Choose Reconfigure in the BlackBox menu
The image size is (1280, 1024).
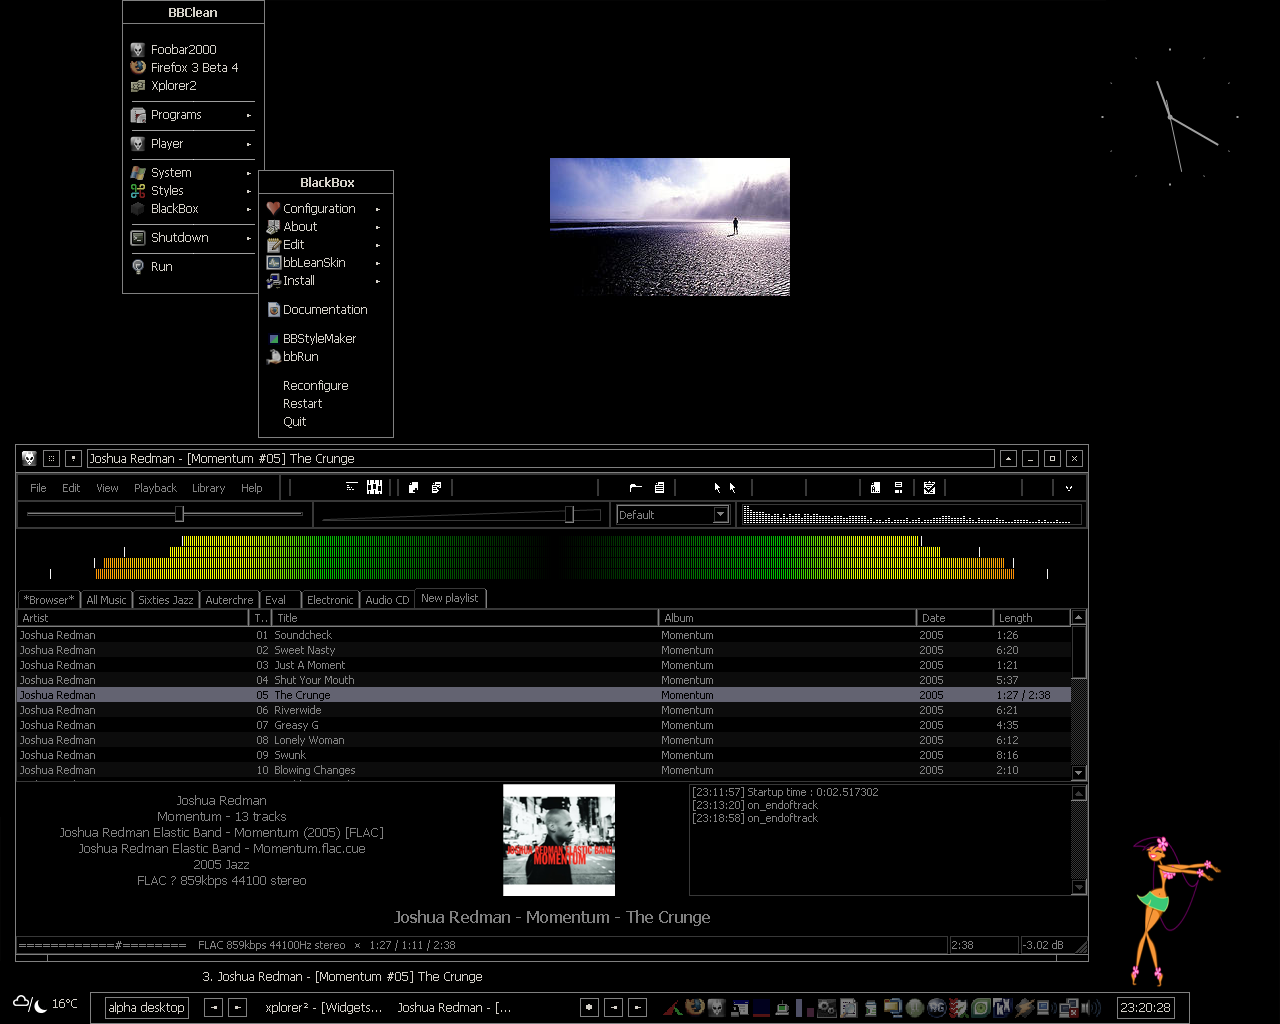(316, 386)
